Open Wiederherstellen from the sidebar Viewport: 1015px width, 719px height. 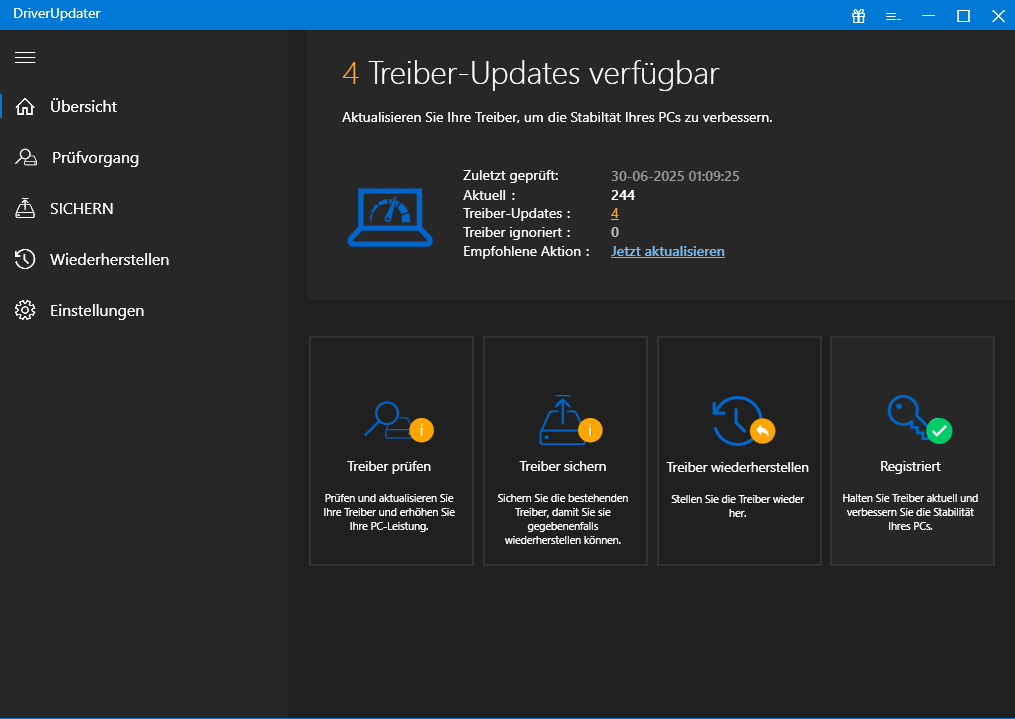[x=109, y=260]
